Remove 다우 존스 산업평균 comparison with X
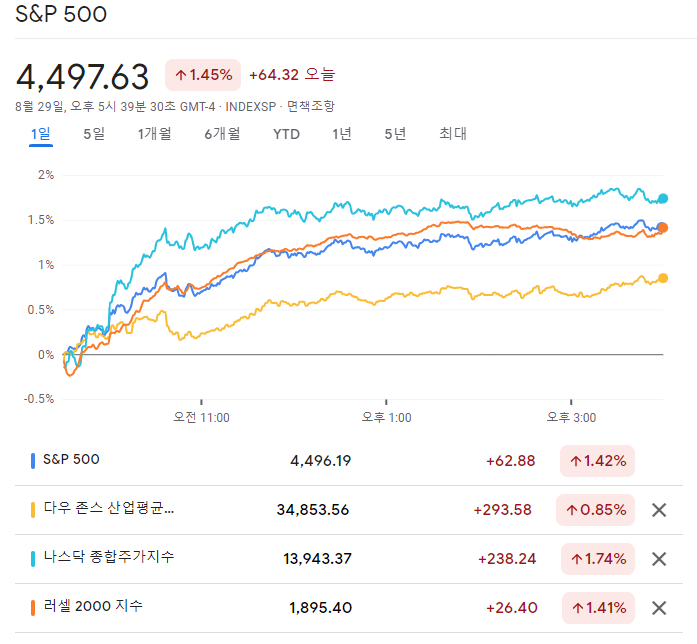 (659, 510)
